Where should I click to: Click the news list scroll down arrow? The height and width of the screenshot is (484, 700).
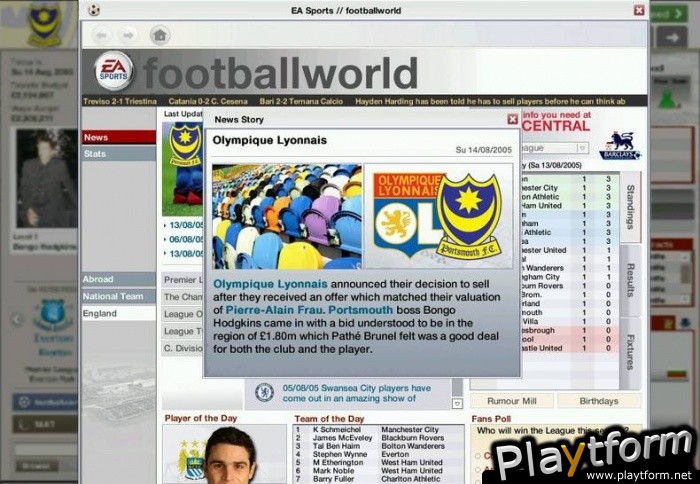coord(457,404)
